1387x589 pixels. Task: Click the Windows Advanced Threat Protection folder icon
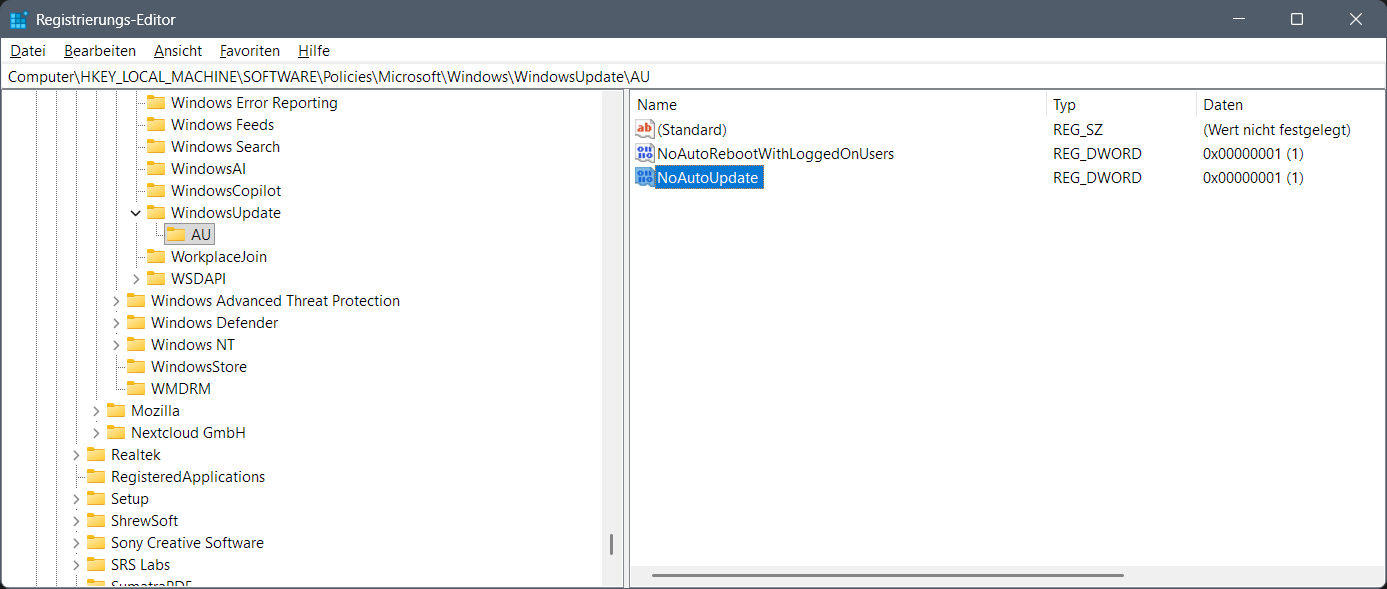click(x=136, y=300)
